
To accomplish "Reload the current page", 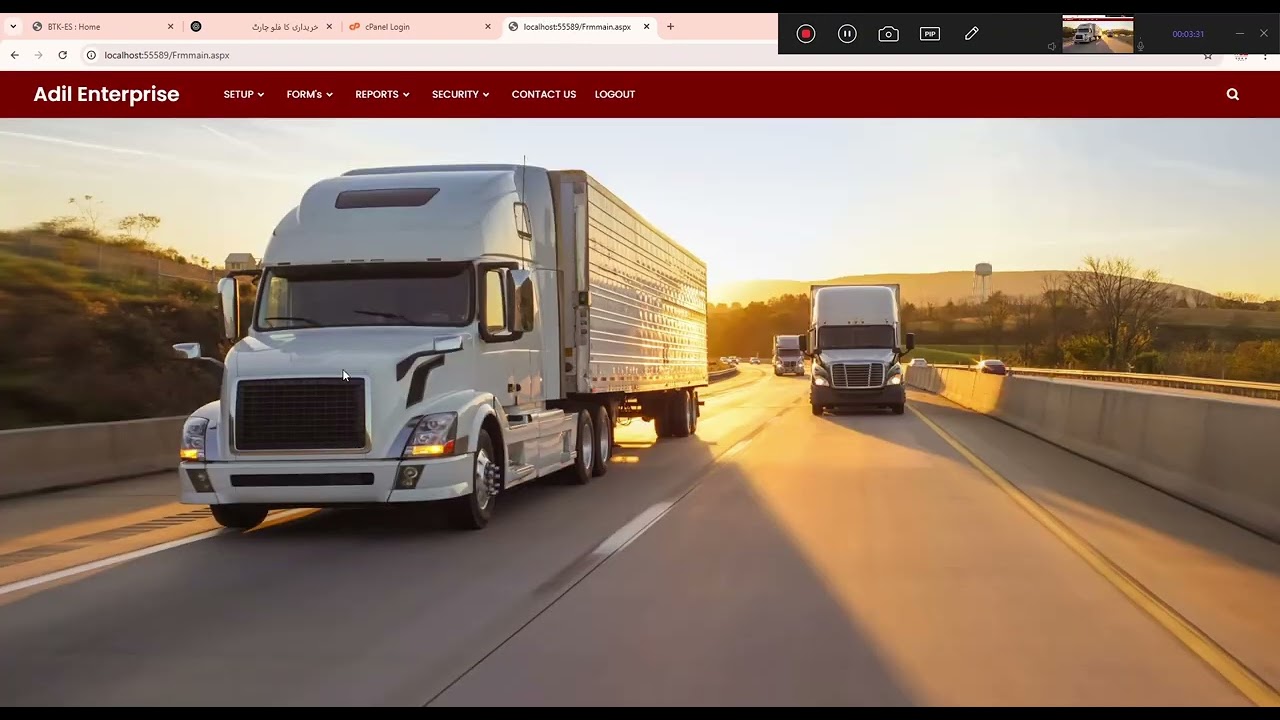I will click(62, 55).
